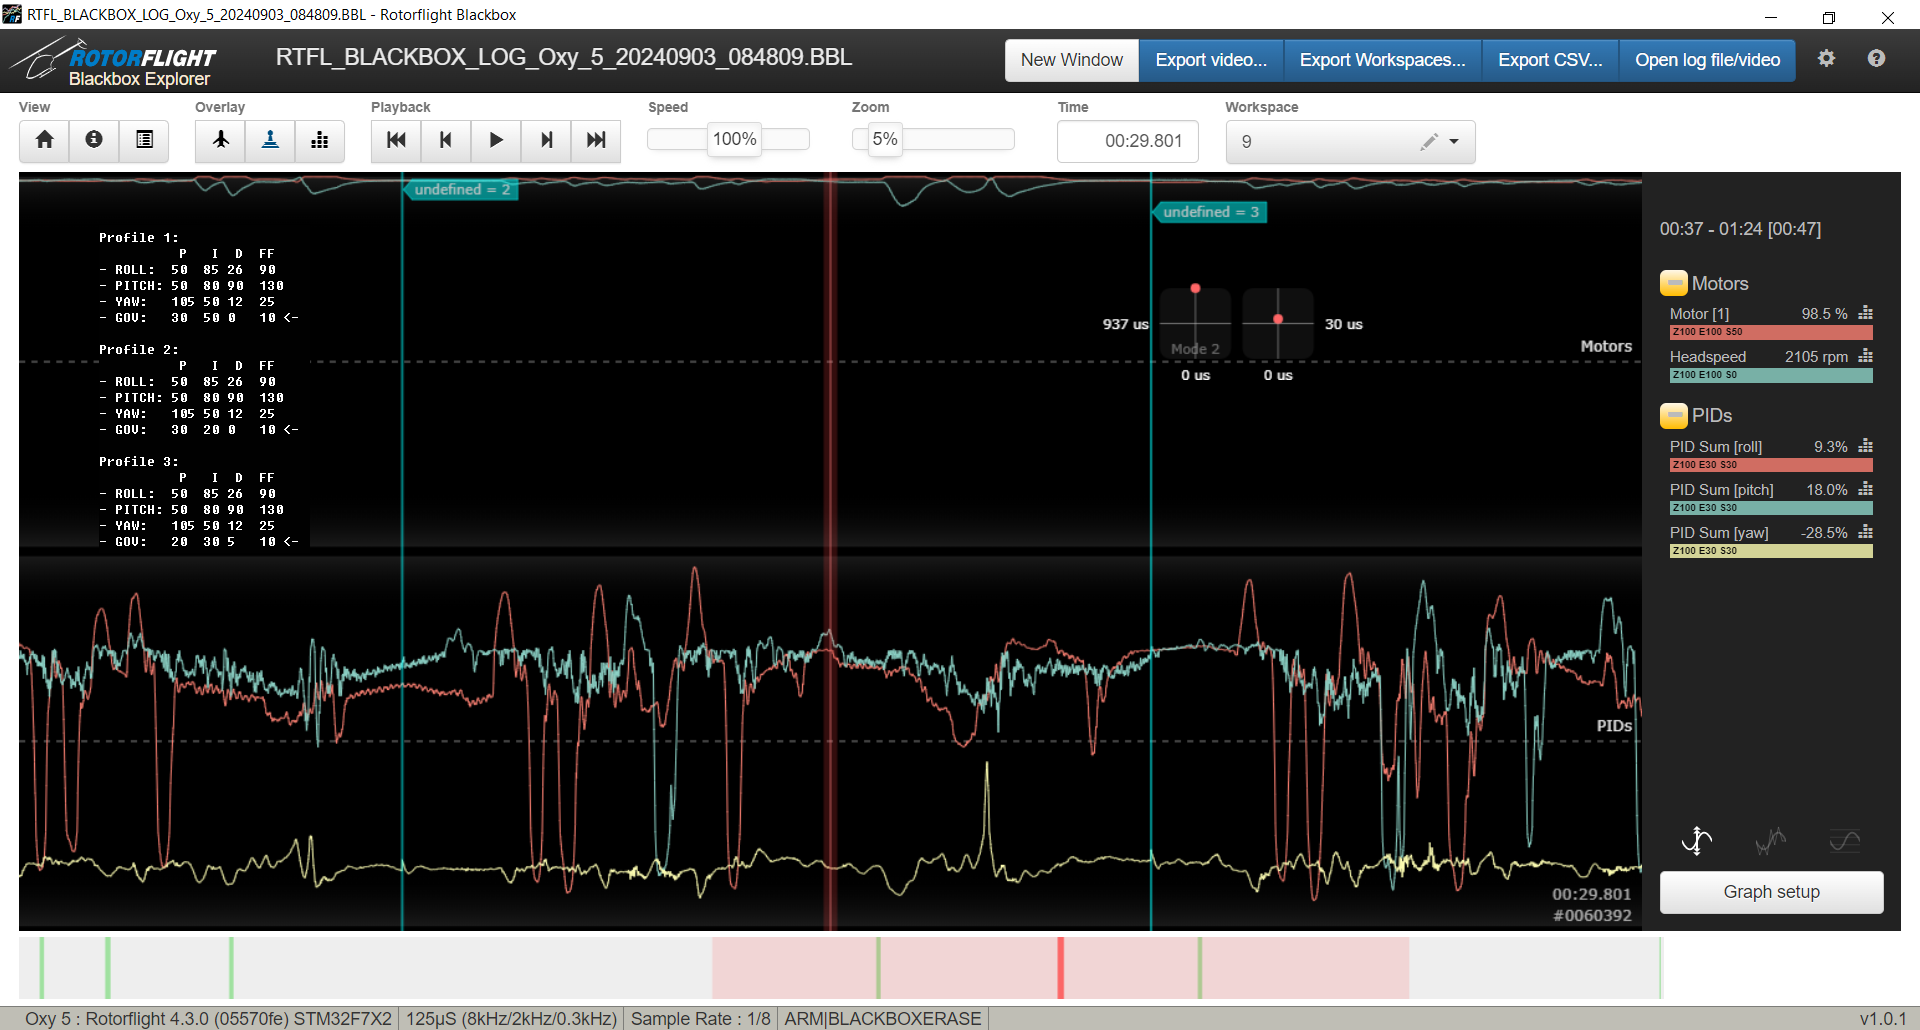The width and height of the screenshot is (1920, 1030).
Task: Open PID Sum [yaw] analyser icon
Action: tap(1865, 533)
